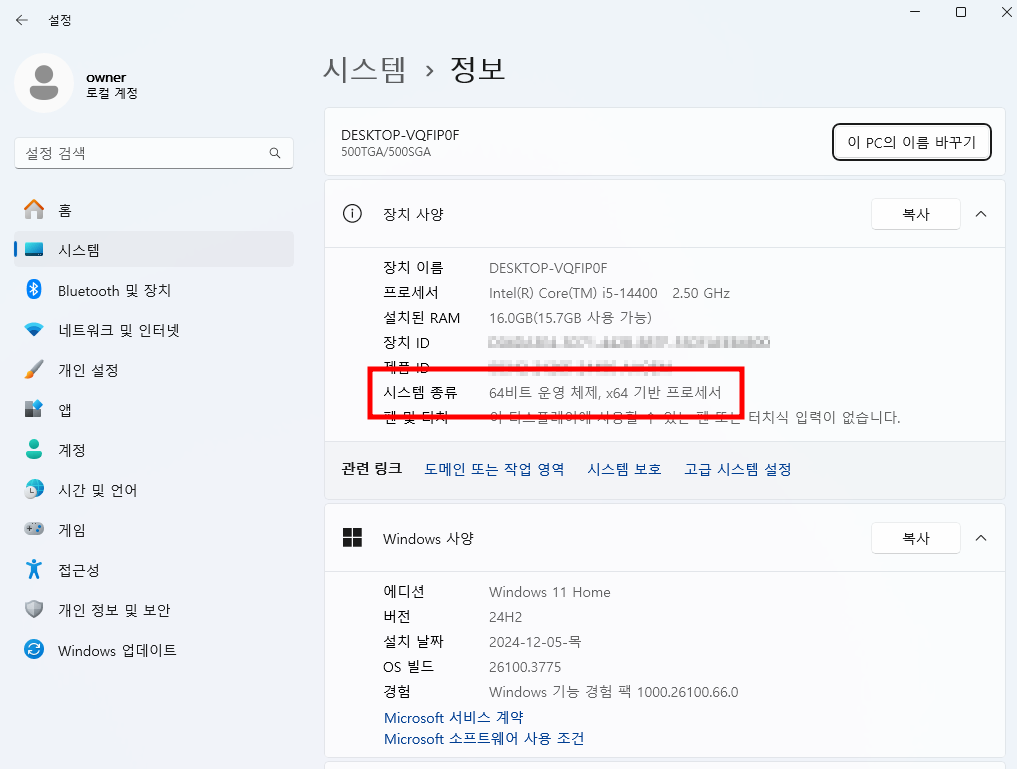The width and height of the screenshot is (1017, 769).
Task: Open 고급 시스템 설정 link
Action: pyautogui.click(x=737, y=469)
